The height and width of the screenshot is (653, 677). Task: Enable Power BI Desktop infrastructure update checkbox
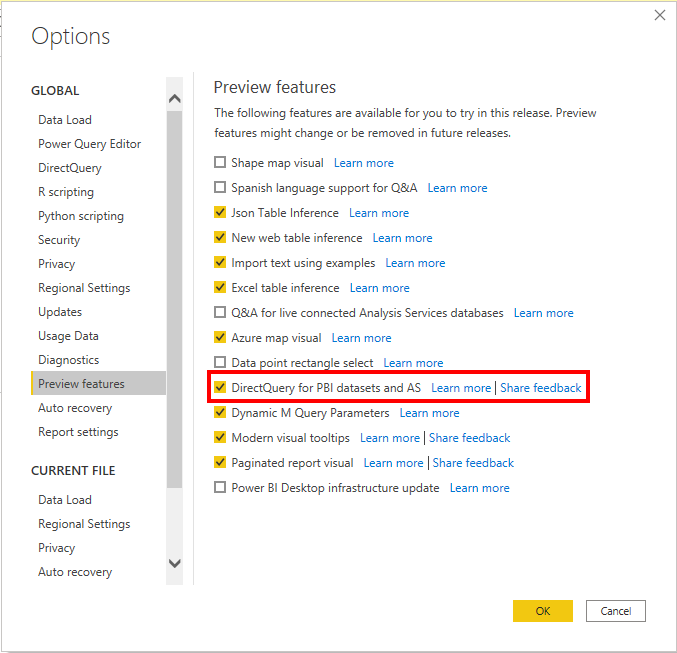click(220, 488)
